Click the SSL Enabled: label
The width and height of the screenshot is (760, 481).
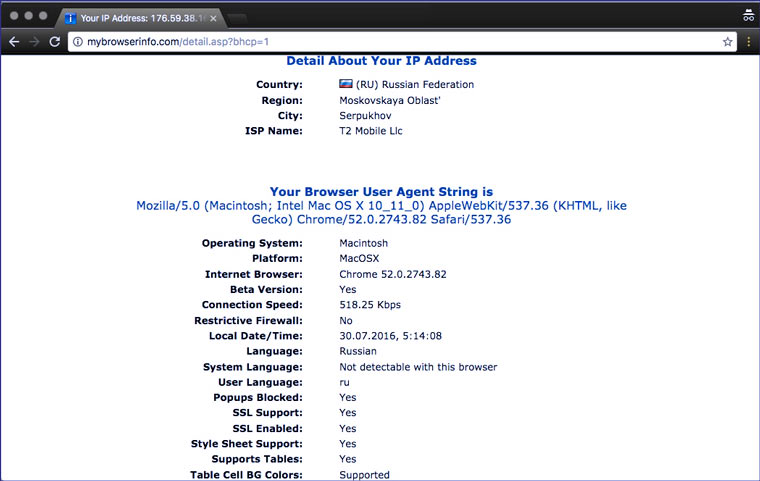click(x=268, y=429)
